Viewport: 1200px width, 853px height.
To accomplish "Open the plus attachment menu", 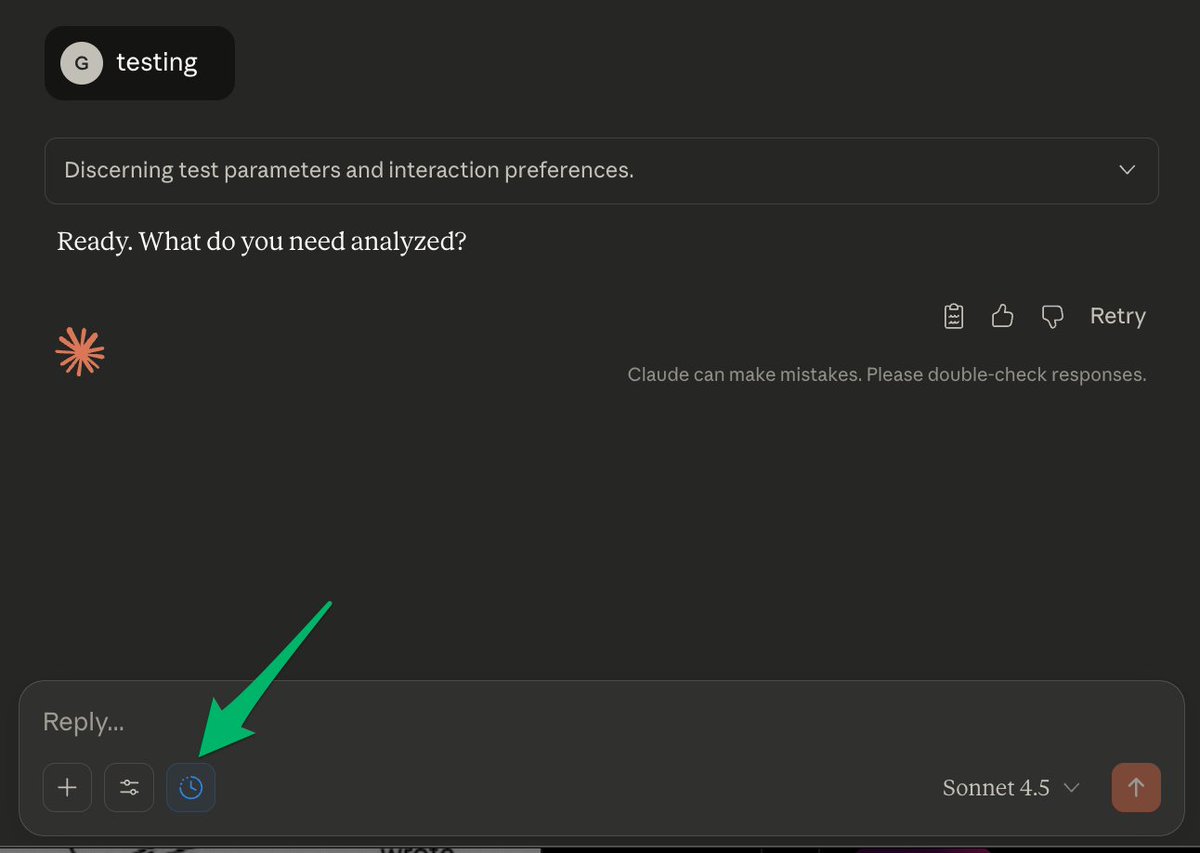I will pyautogui.click(x=67, y=788).
